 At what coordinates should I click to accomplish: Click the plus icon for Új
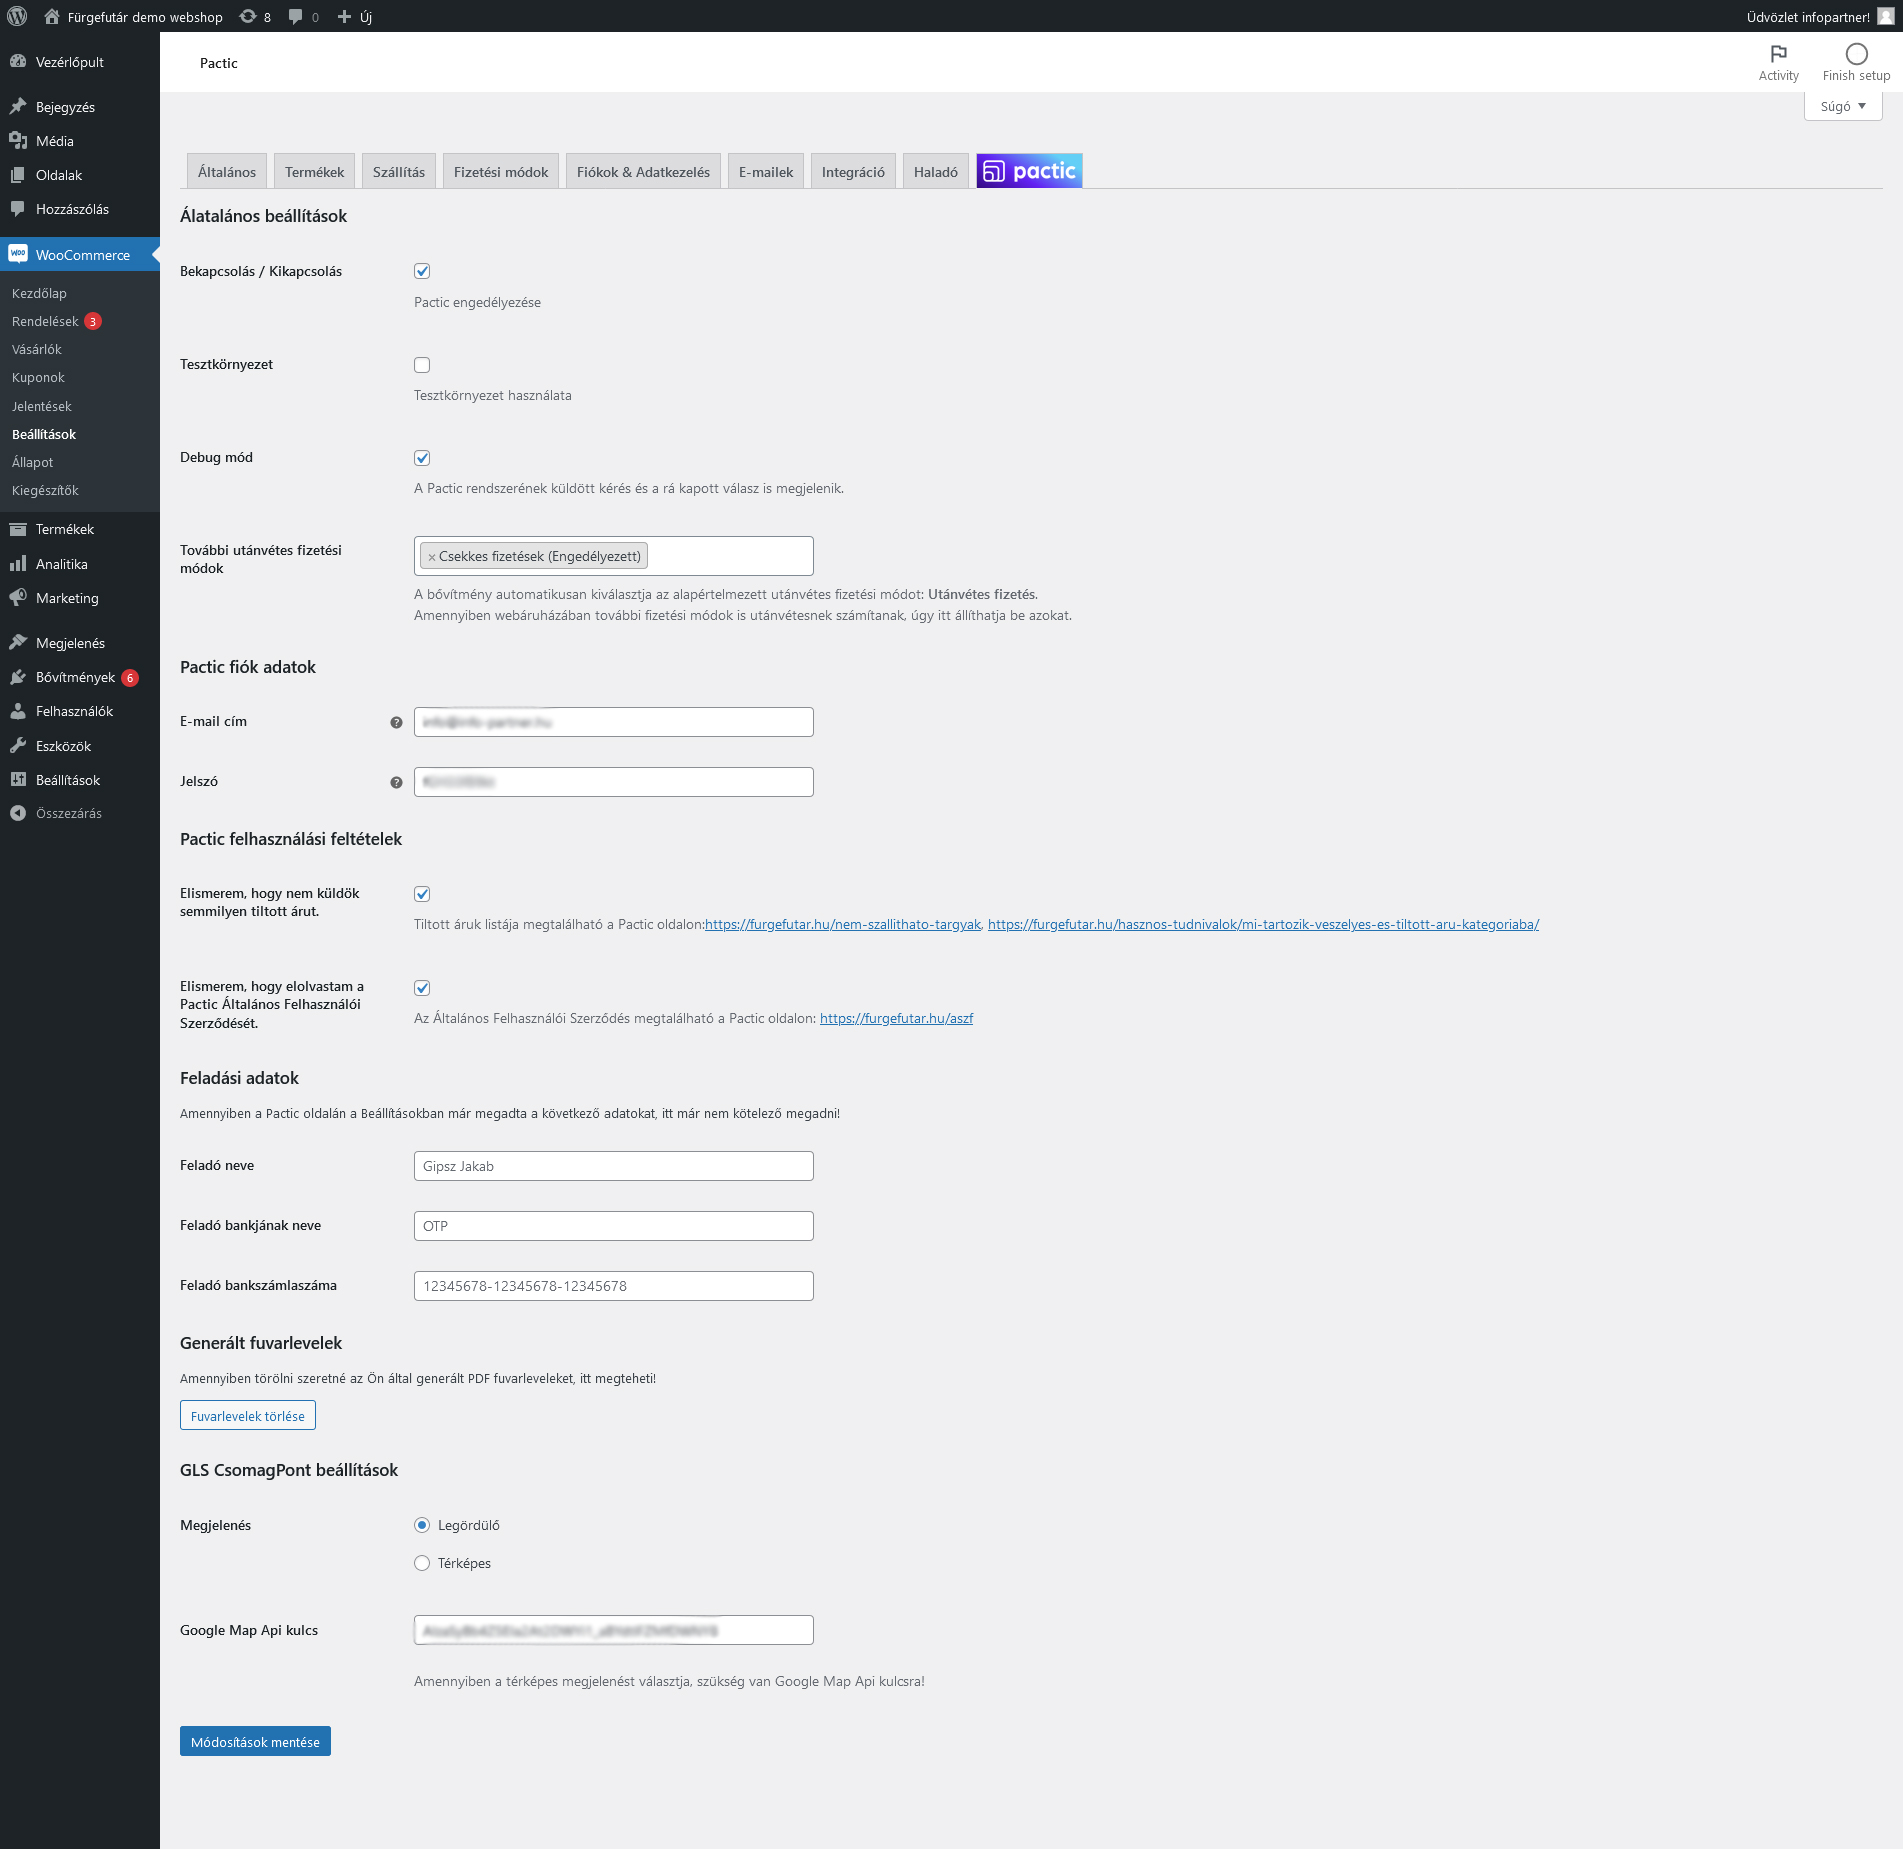344,16
